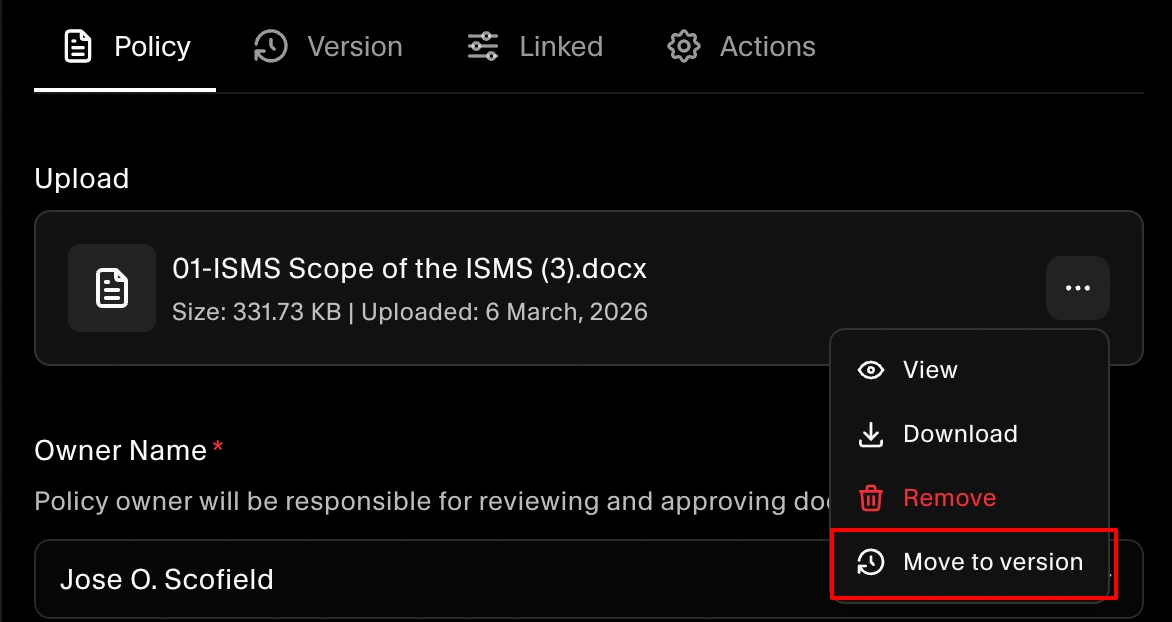
Task: Switch to the Version tab label
Action: pyautogui.click(x=355, y=47)
